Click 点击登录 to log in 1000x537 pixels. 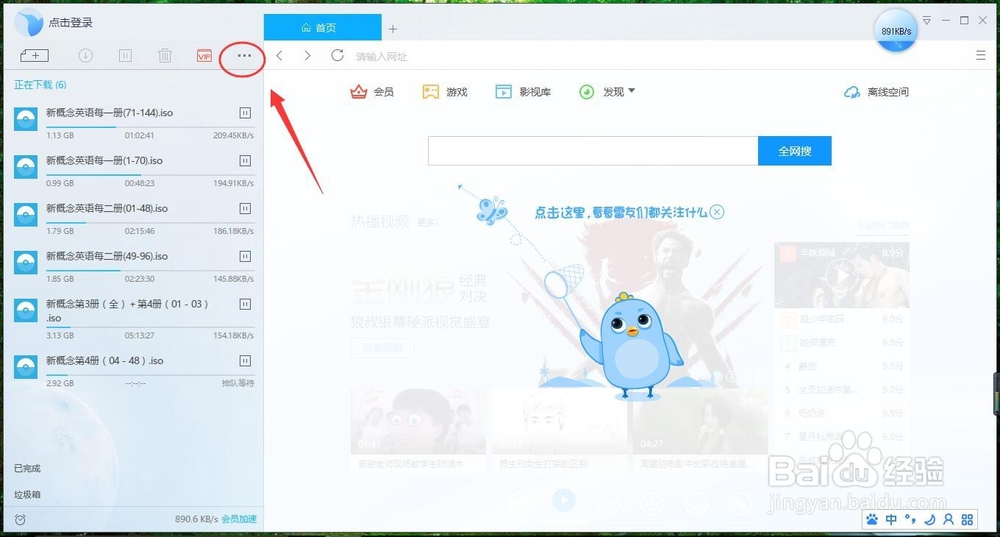click(x=71, y=22)
